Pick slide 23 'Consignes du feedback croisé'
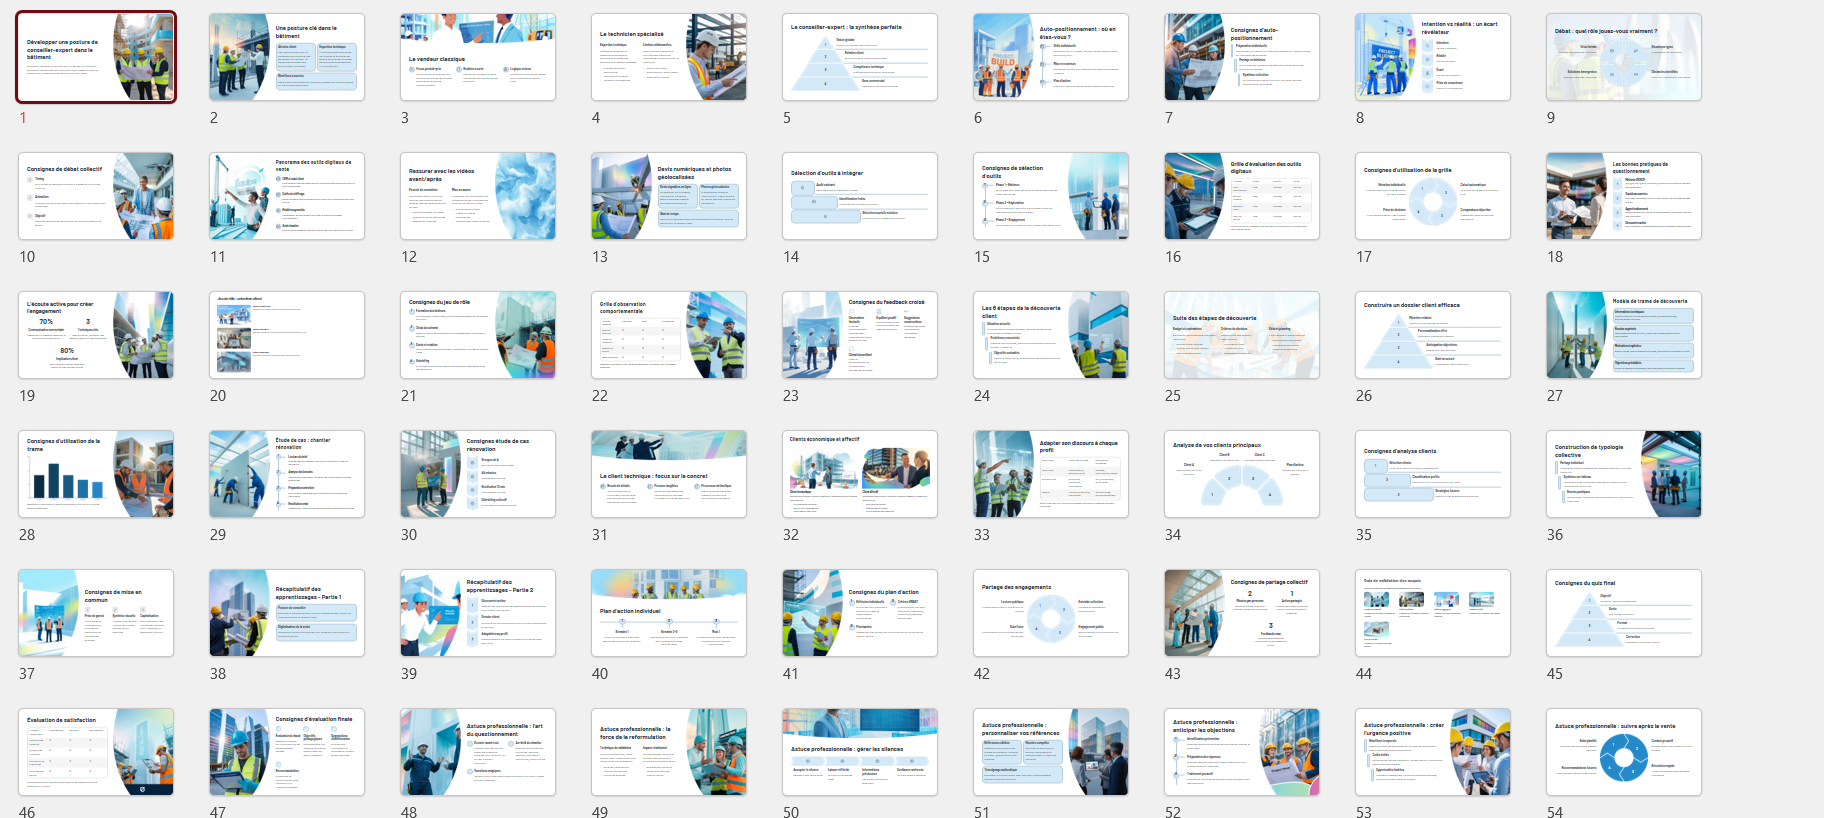 (x=860, y=335)
